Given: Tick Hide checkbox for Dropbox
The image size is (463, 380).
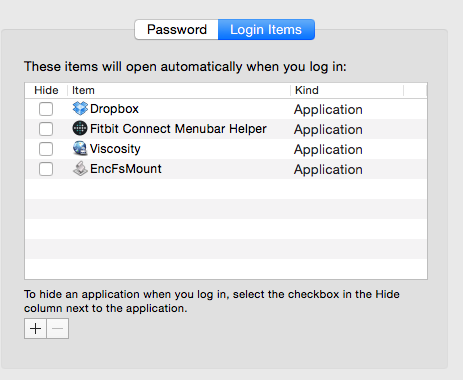Looking at the screenshot, I should click(46, 109).
